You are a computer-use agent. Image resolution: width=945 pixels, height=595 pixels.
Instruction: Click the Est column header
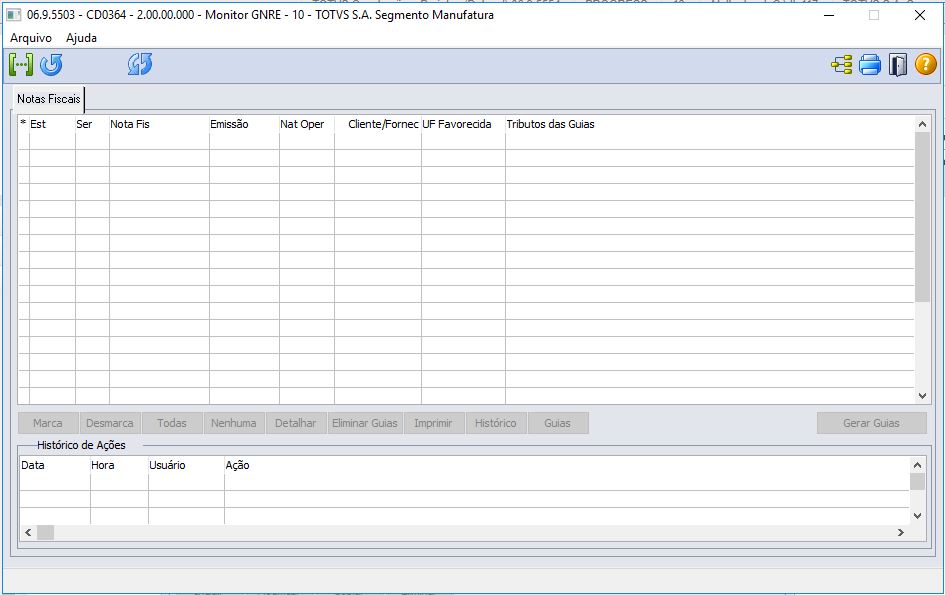click(x=52, y=124)
